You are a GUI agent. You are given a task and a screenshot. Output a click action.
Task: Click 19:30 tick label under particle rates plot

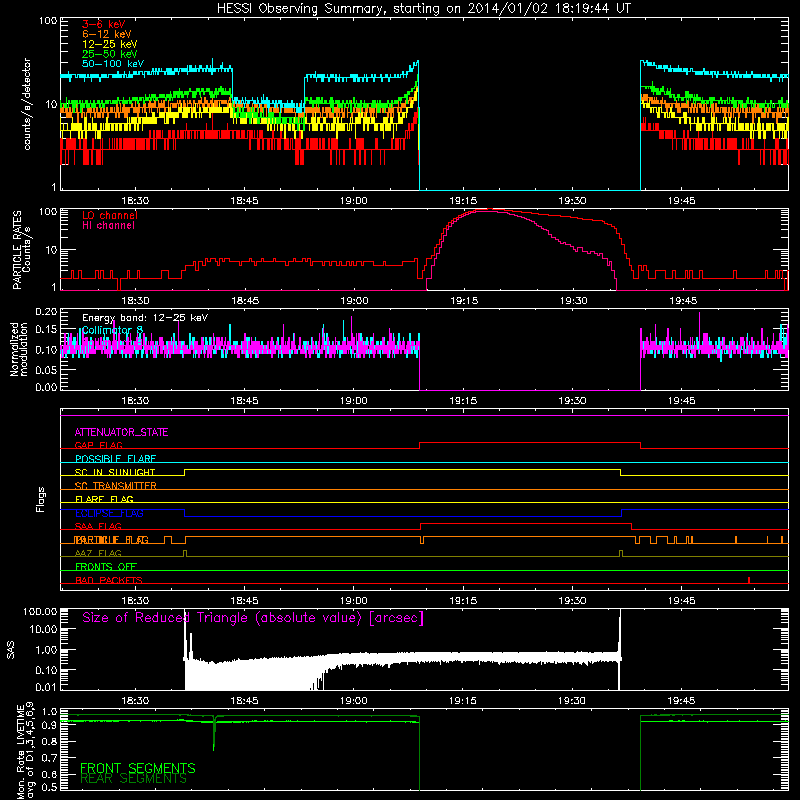[x=572, y=301]
